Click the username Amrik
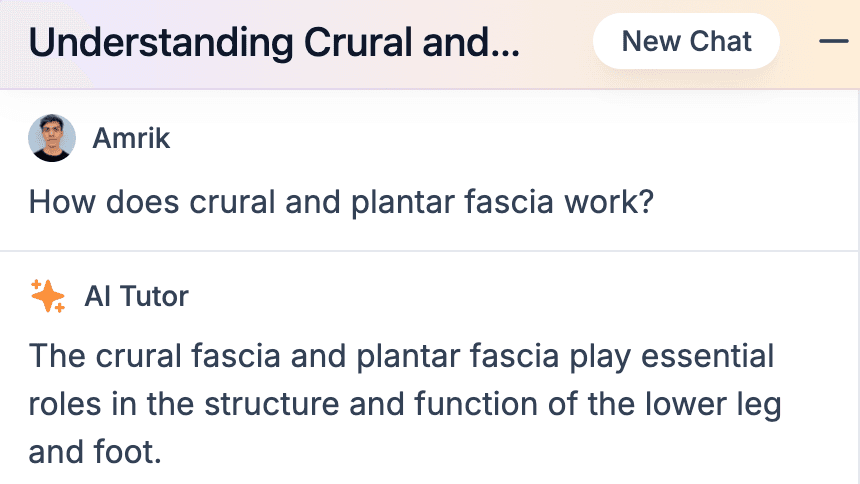The height and width of the screenshot is (484, 860). (131, 138)
